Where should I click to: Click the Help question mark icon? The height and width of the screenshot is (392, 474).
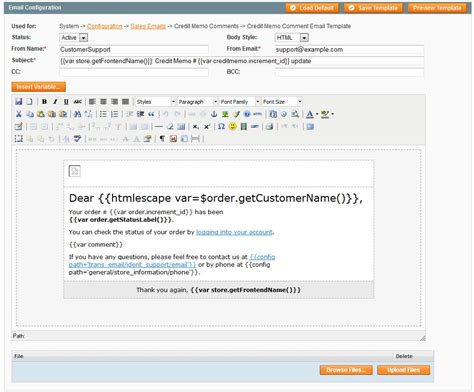(x=247, y=114)
